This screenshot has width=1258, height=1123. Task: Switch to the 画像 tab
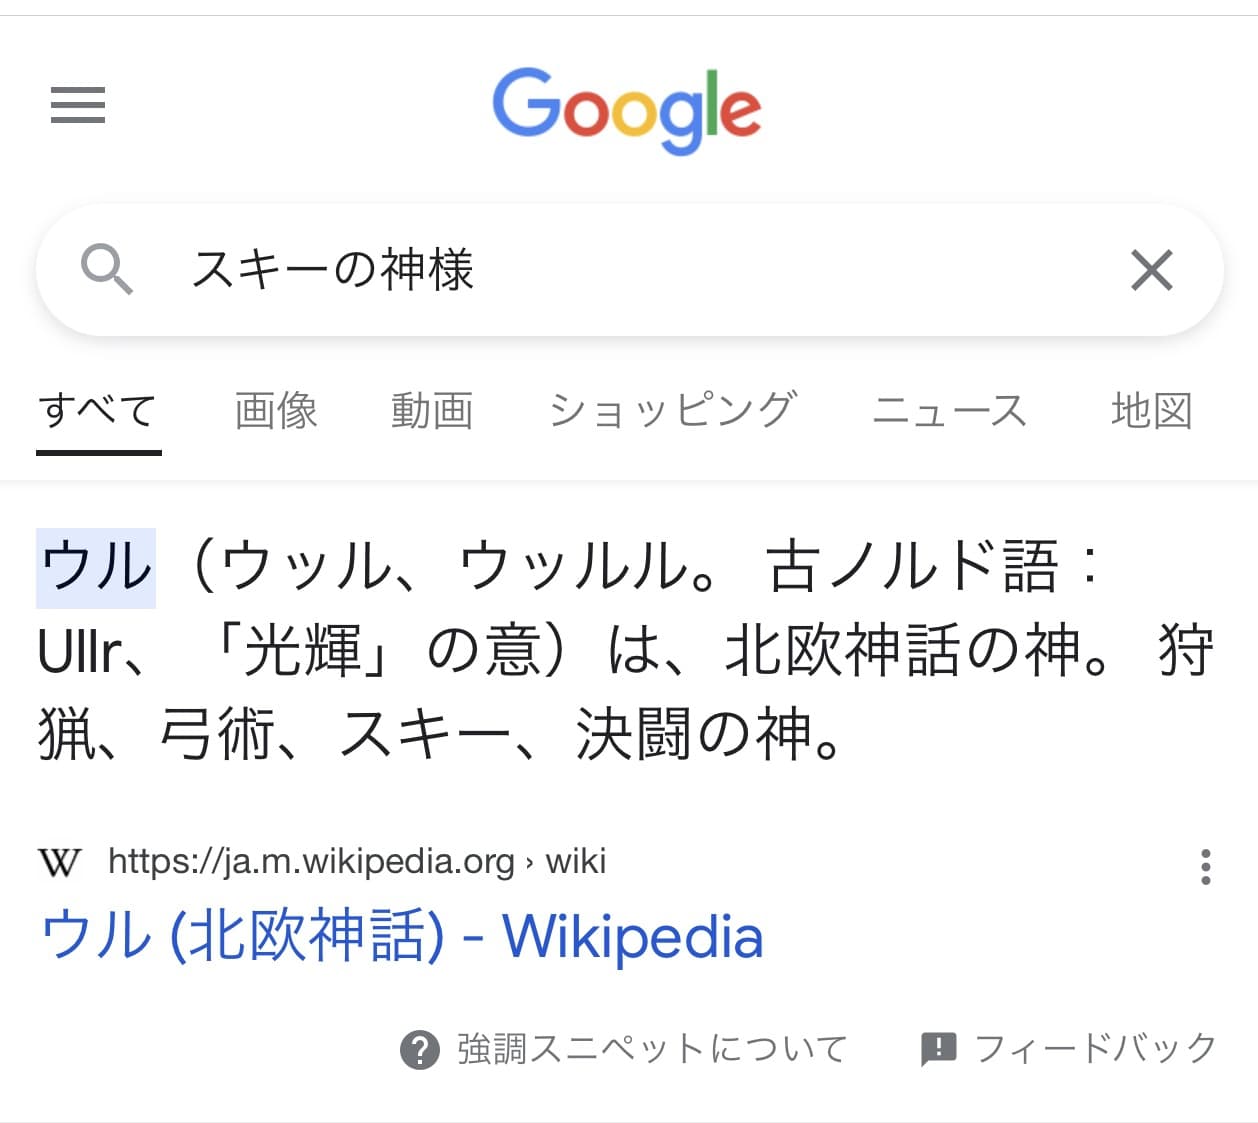pos(275,410)
